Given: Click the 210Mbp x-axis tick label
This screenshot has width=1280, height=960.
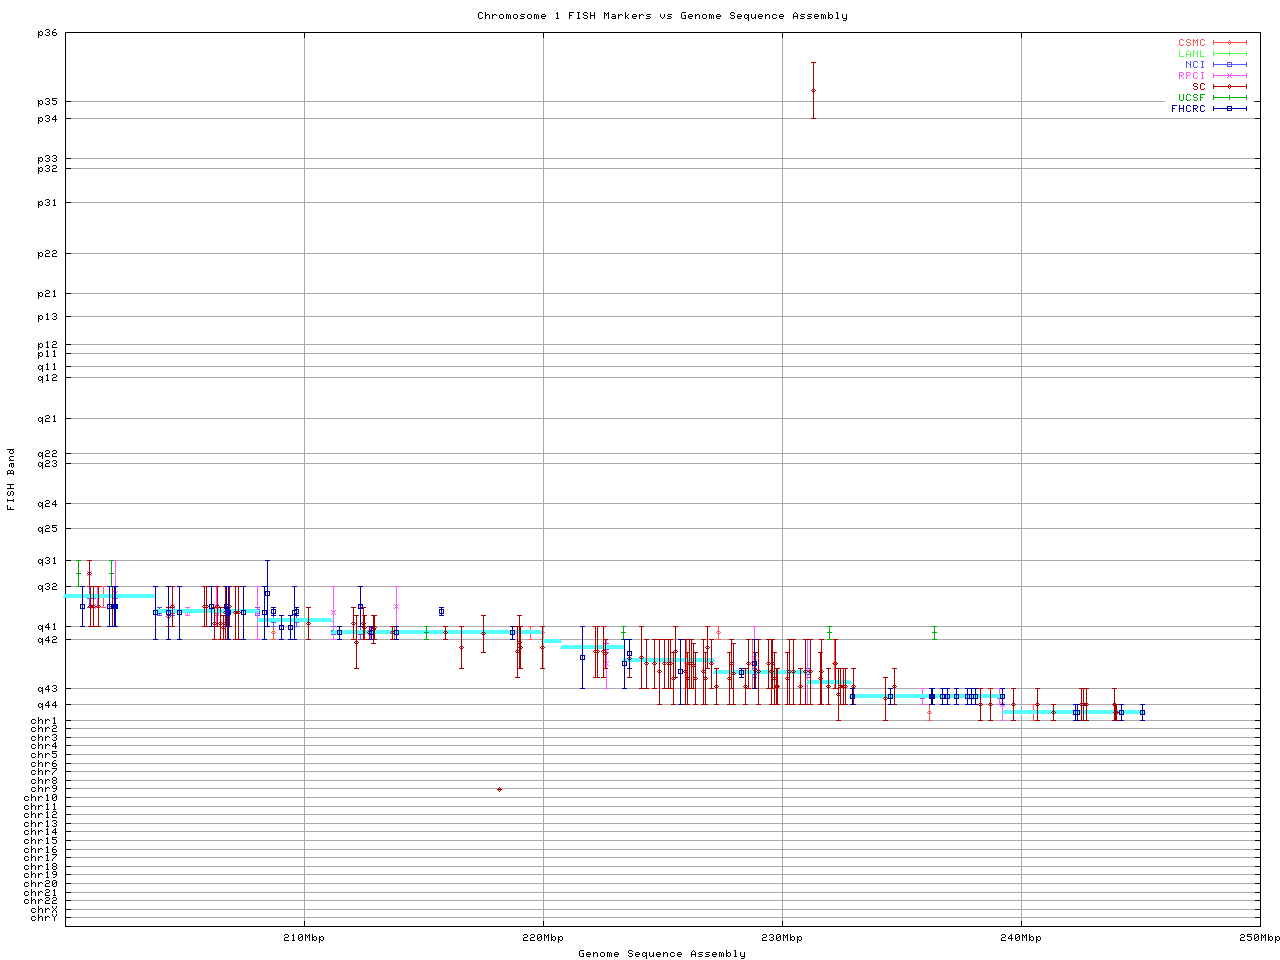Looking at the screenshot, I should (304, 938).
